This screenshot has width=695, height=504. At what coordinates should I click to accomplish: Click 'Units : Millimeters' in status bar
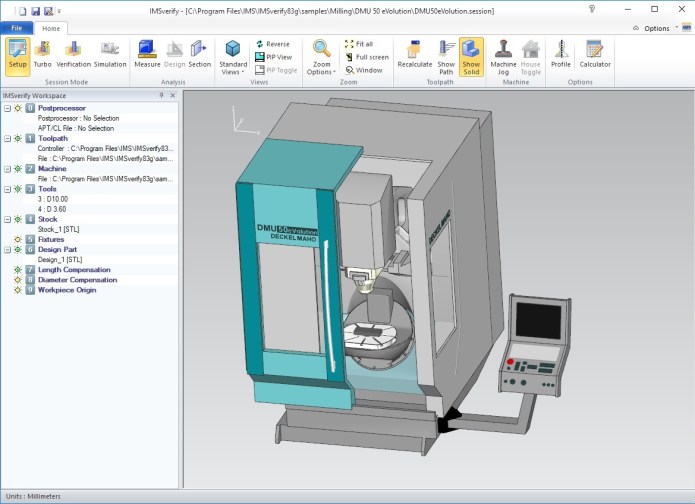[33, 496]
